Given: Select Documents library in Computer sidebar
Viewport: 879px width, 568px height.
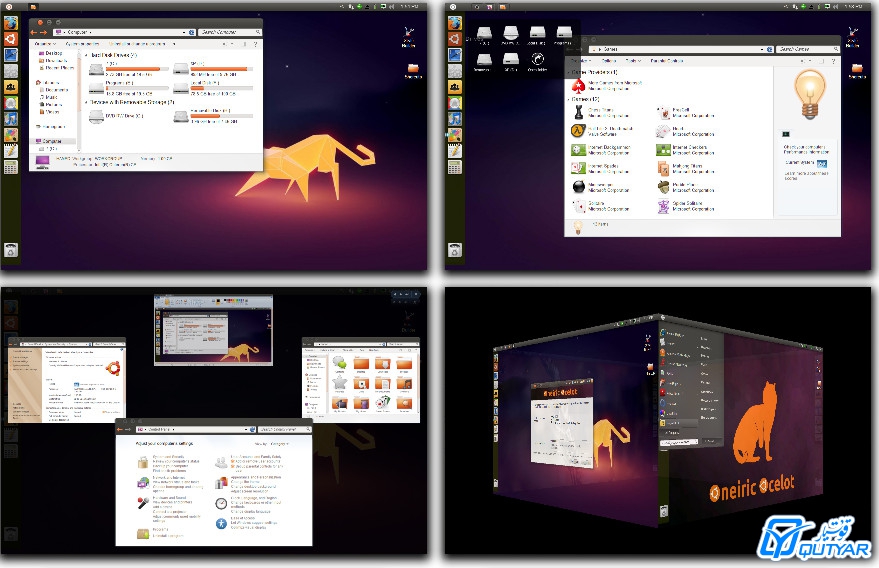Looking at the screenshot, I should tap(53, 90).
